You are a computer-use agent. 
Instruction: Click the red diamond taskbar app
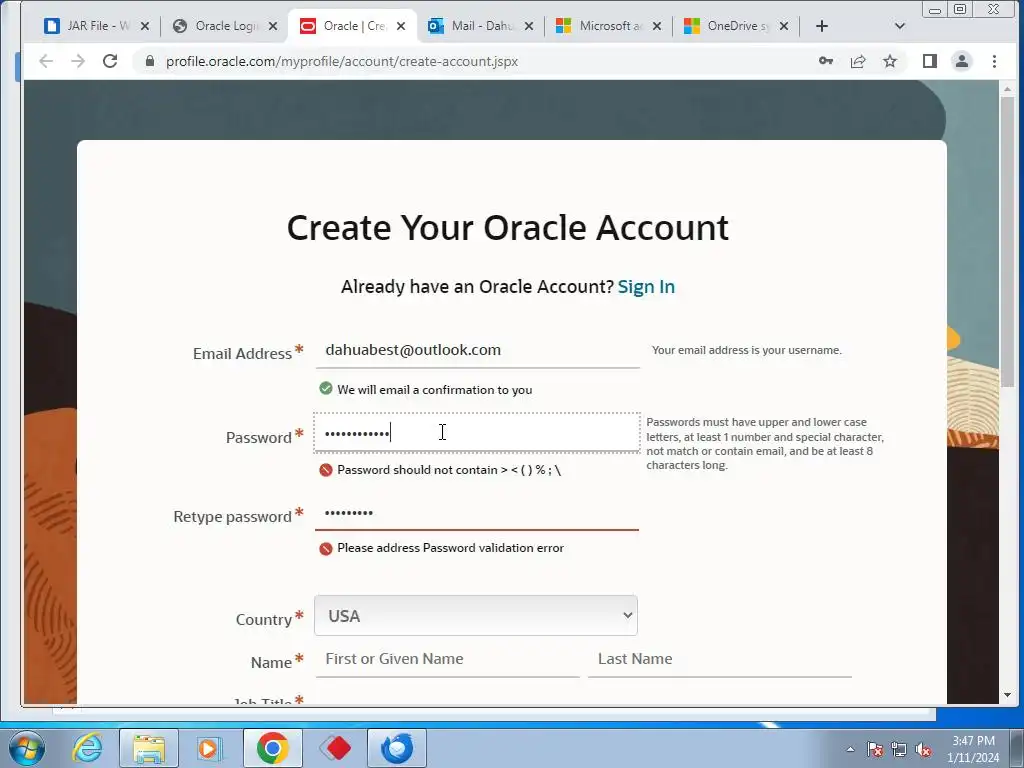point(335,748)
